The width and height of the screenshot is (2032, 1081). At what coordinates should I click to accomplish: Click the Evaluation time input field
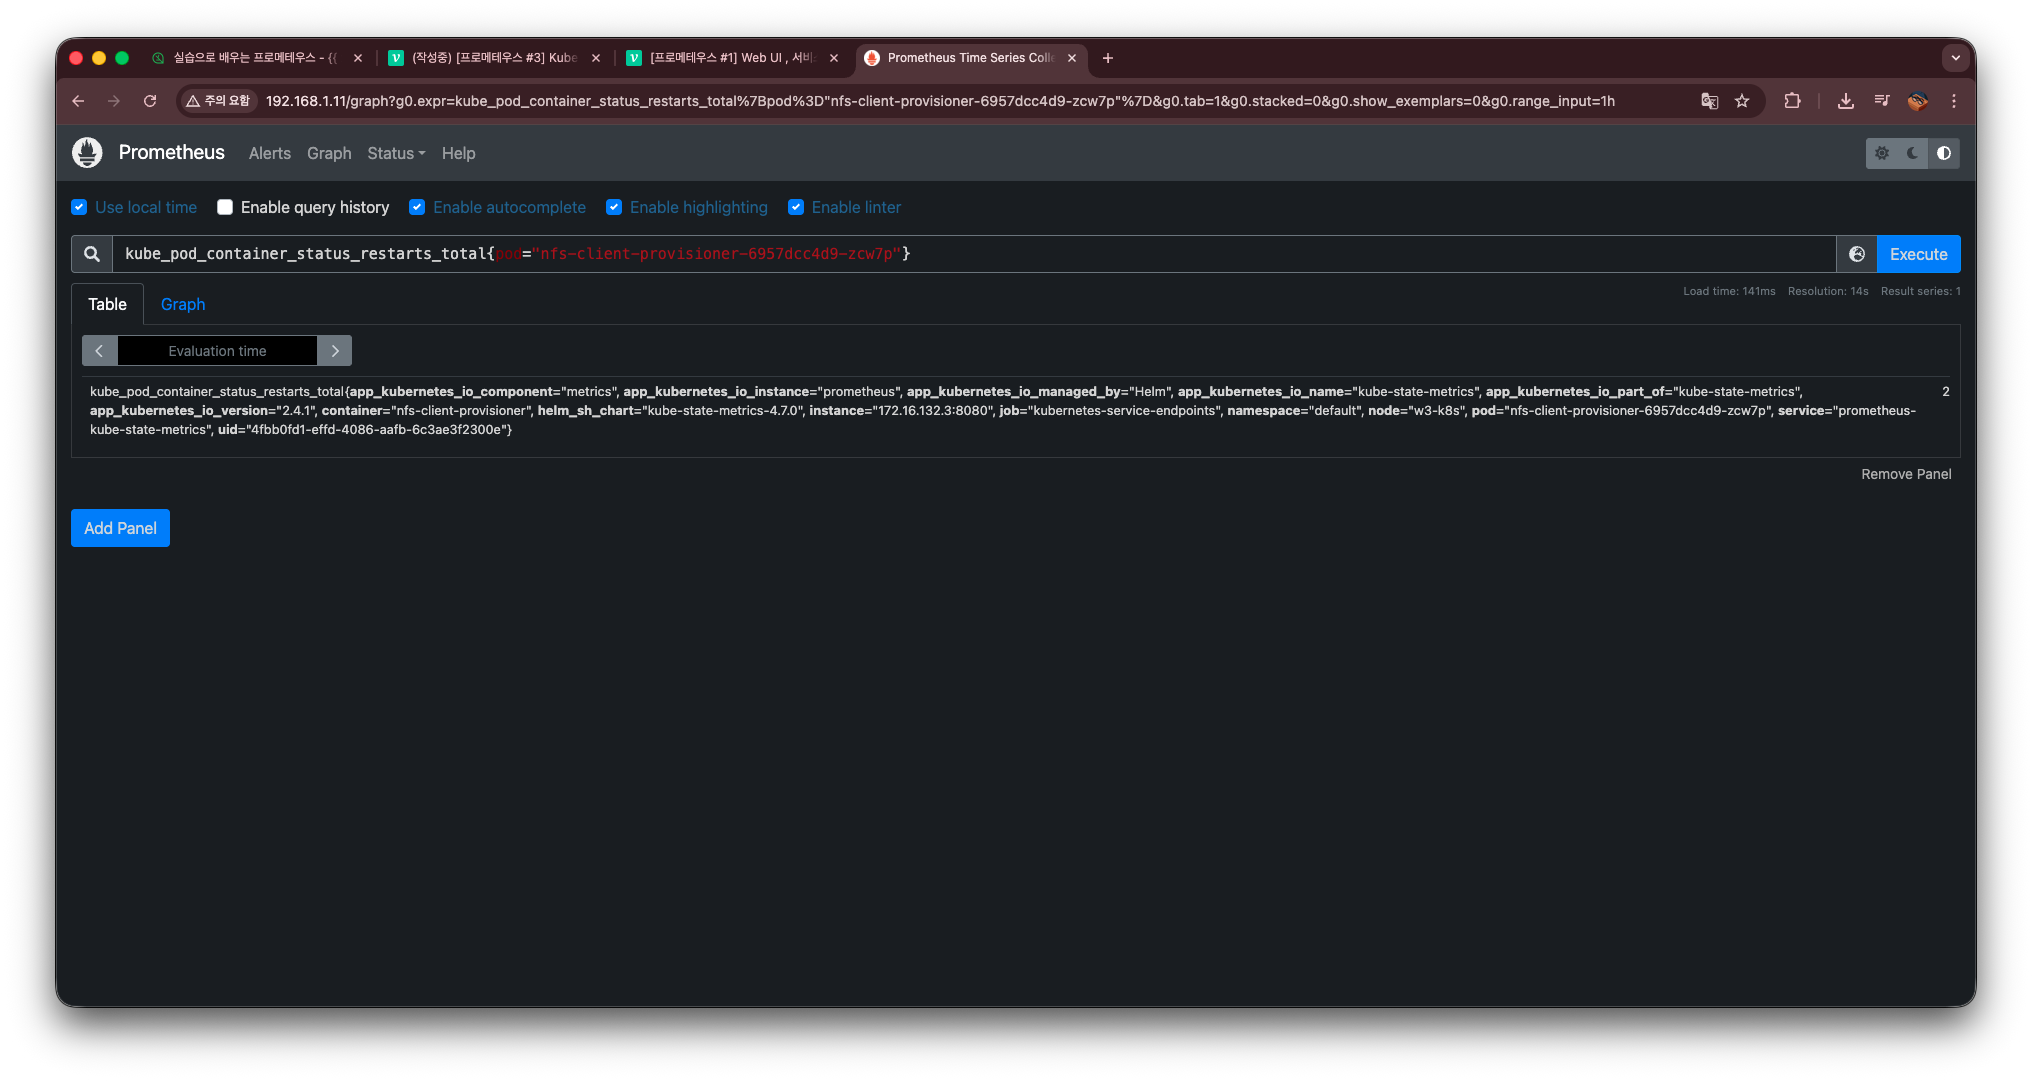point(217,351)
